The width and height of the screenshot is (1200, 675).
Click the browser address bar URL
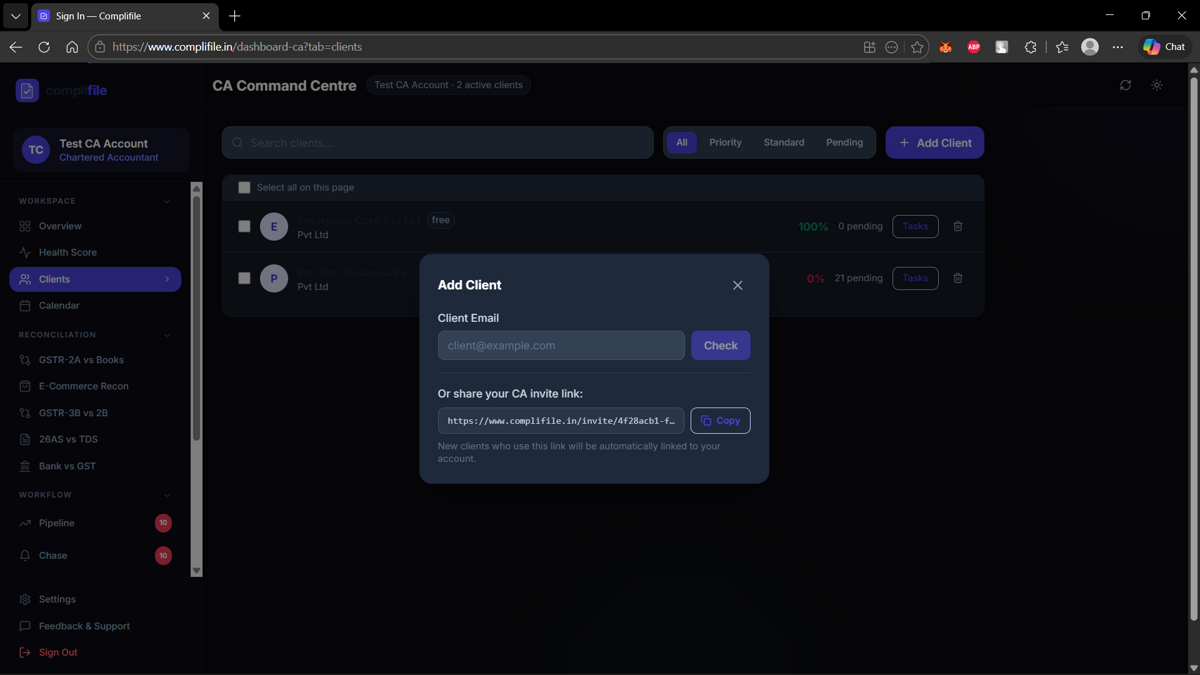(x=237, y=47)
